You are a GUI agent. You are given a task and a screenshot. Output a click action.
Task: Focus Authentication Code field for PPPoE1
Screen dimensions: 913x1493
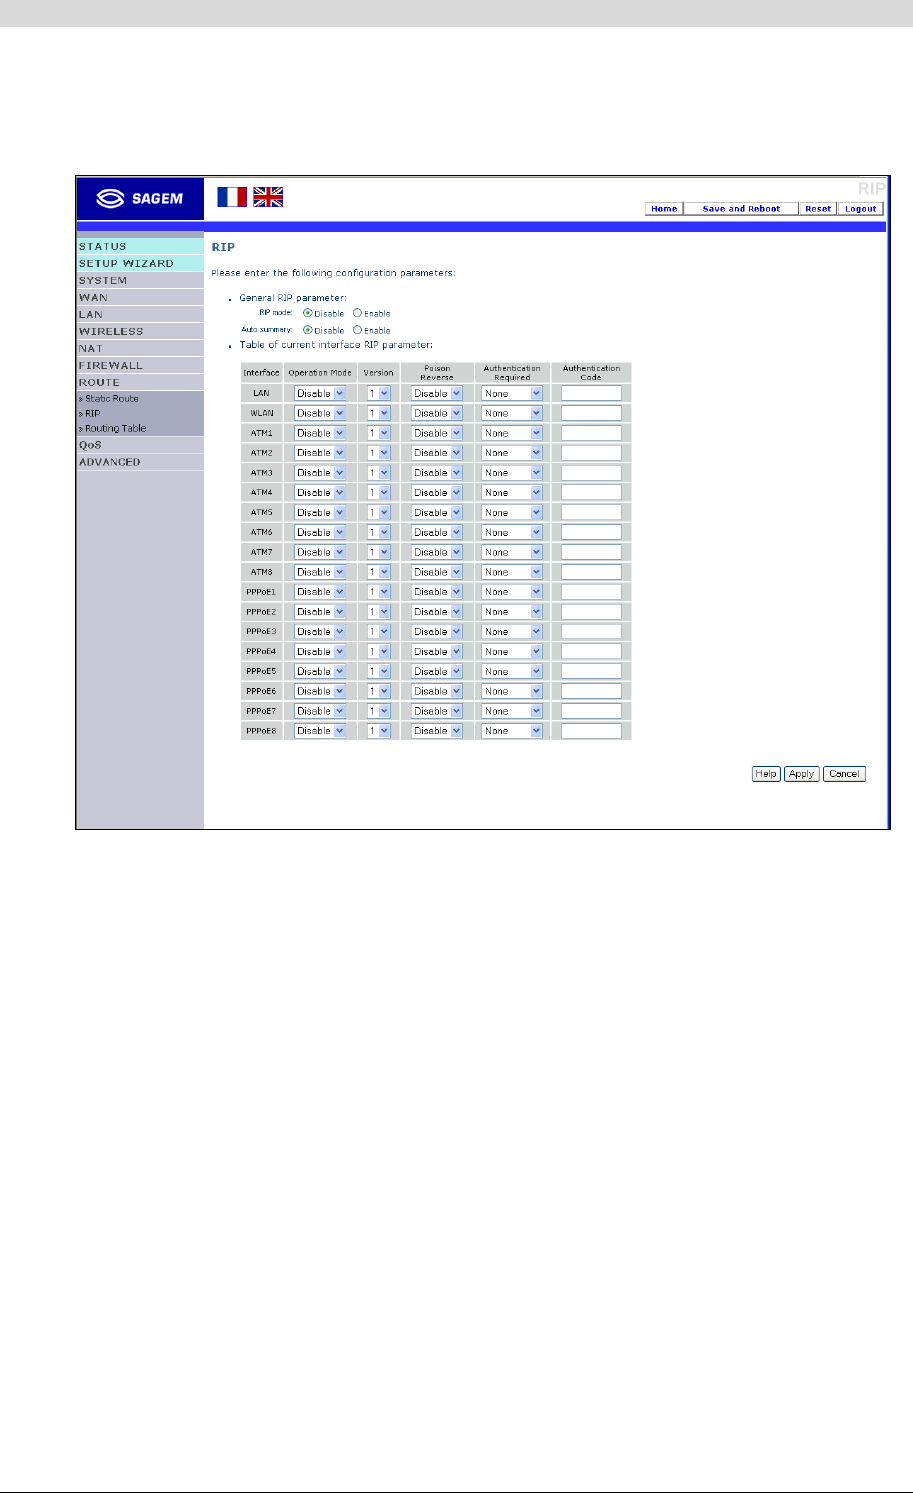(x=591, y=592)
